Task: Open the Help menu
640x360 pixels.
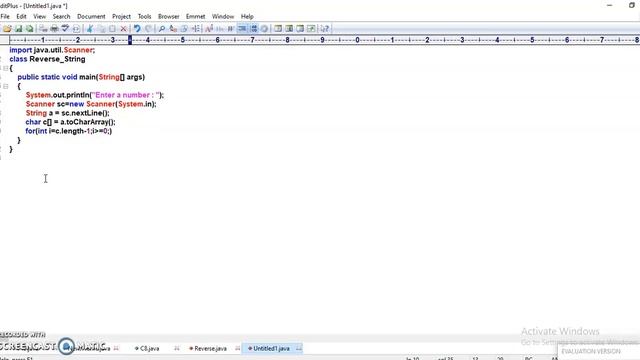Action: [247, 16]
